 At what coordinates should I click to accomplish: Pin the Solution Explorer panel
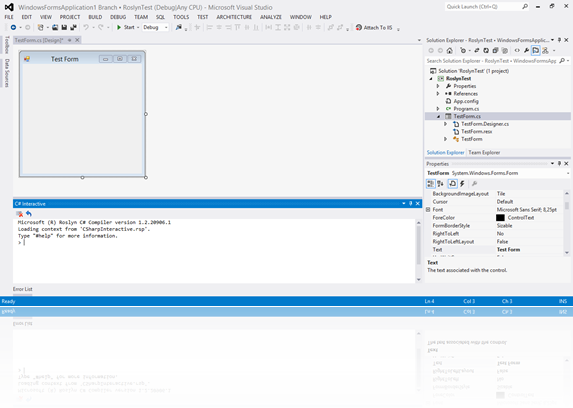(x=559, y=40)
